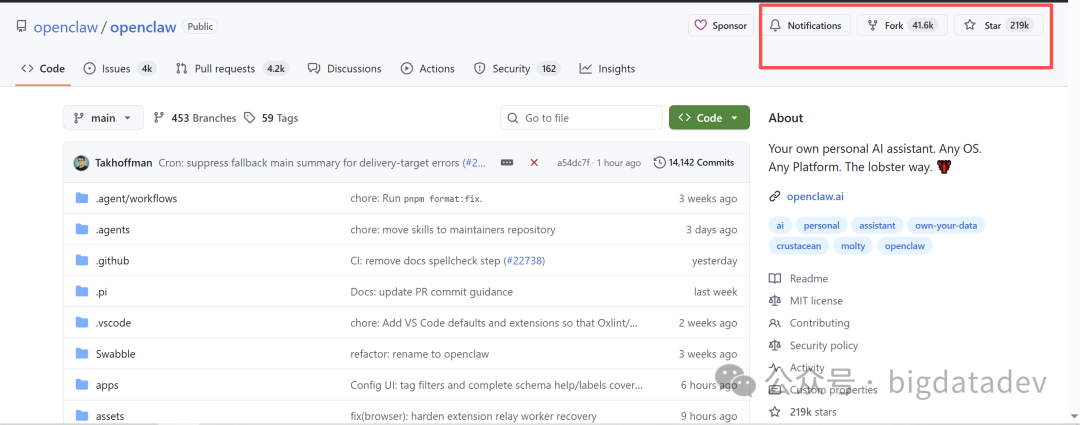Open the Actions tab
Viewport: 1080px width, 425px height.
tap(428, 69)
